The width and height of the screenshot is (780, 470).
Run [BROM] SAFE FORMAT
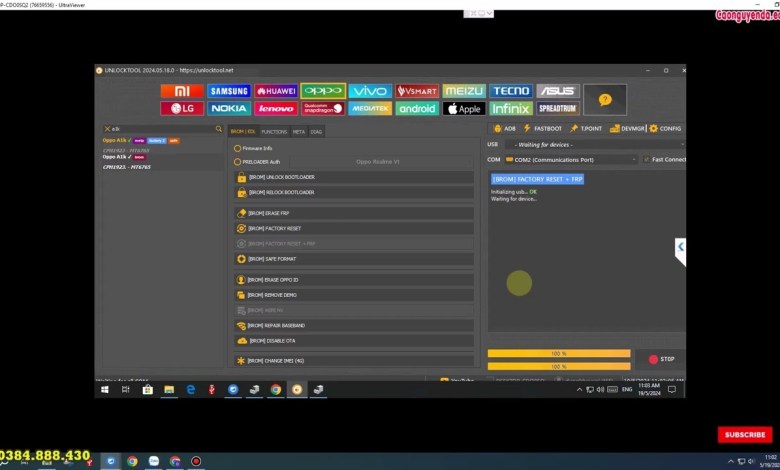354,259
